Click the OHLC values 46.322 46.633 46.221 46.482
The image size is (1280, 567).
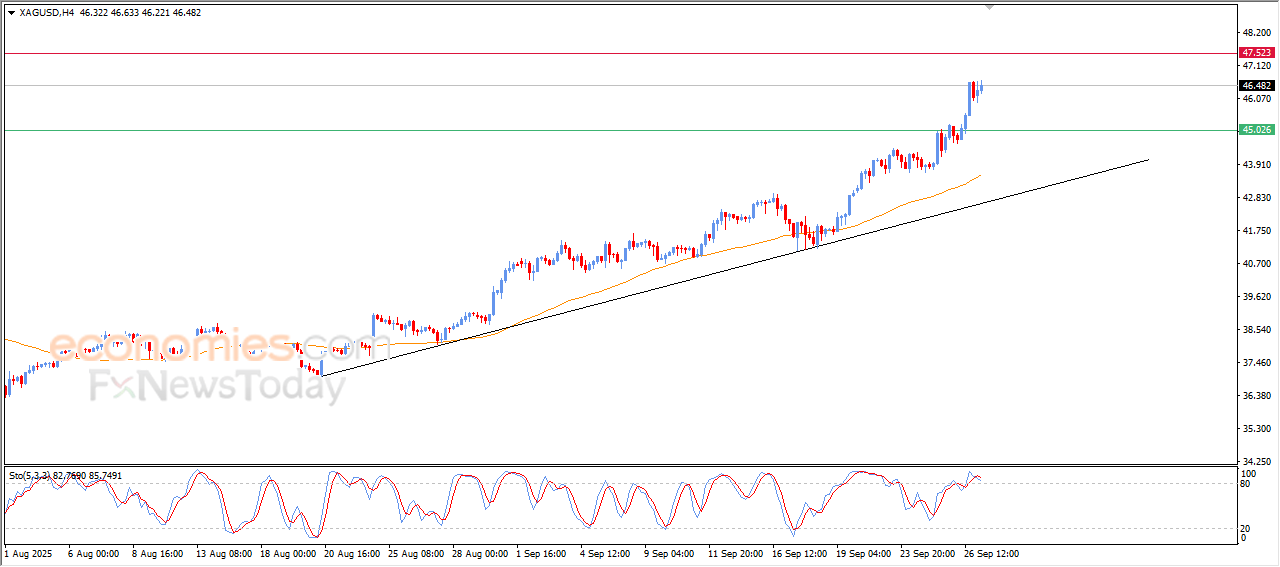pyautogui.click(x=140, y=13)
